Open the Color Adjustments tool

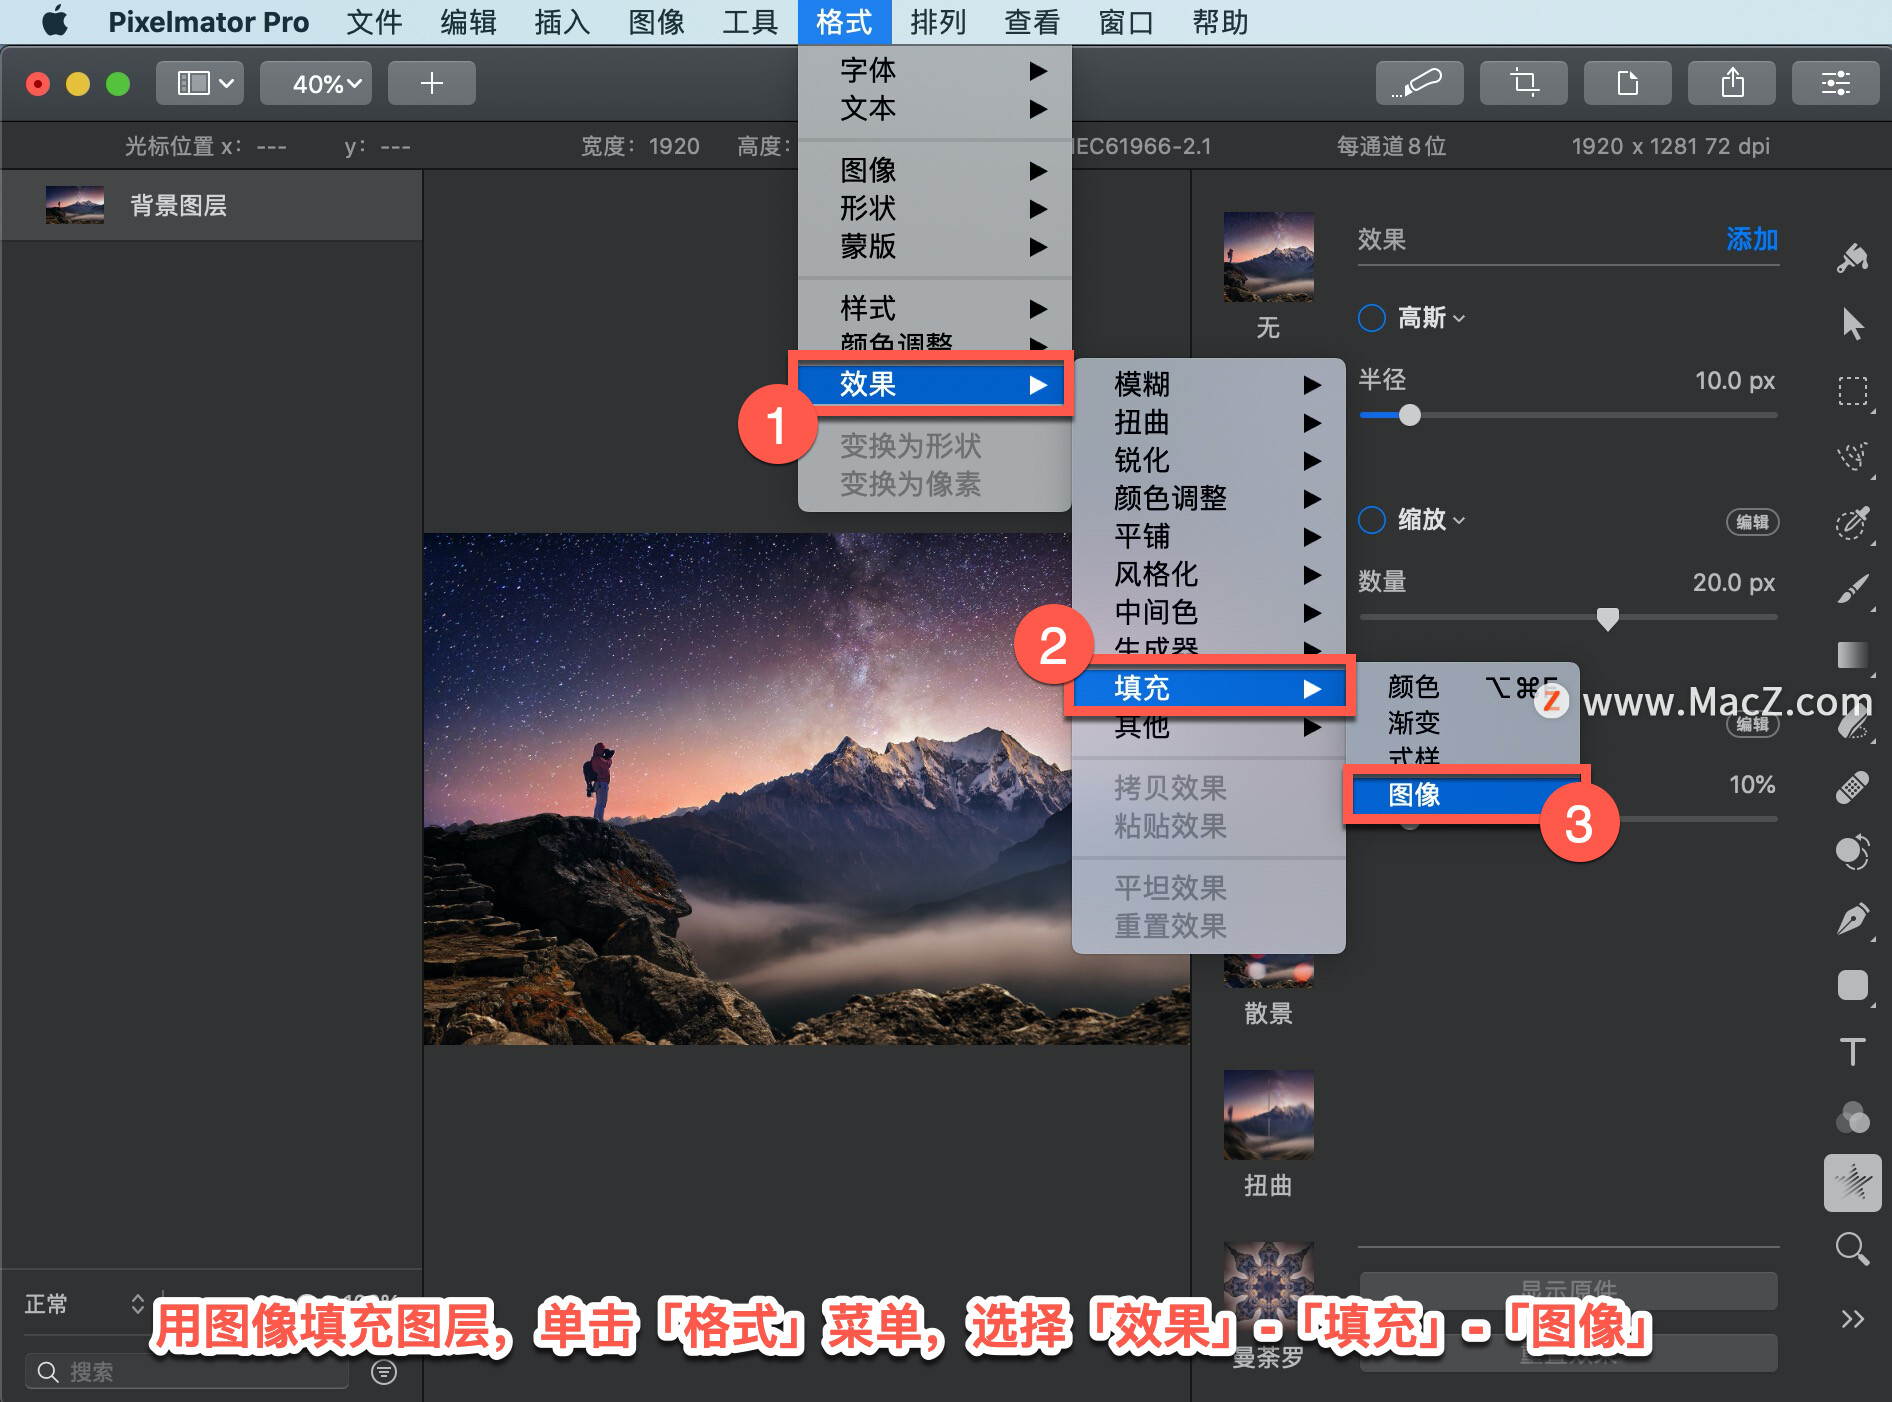(x=1852, y=1117)
